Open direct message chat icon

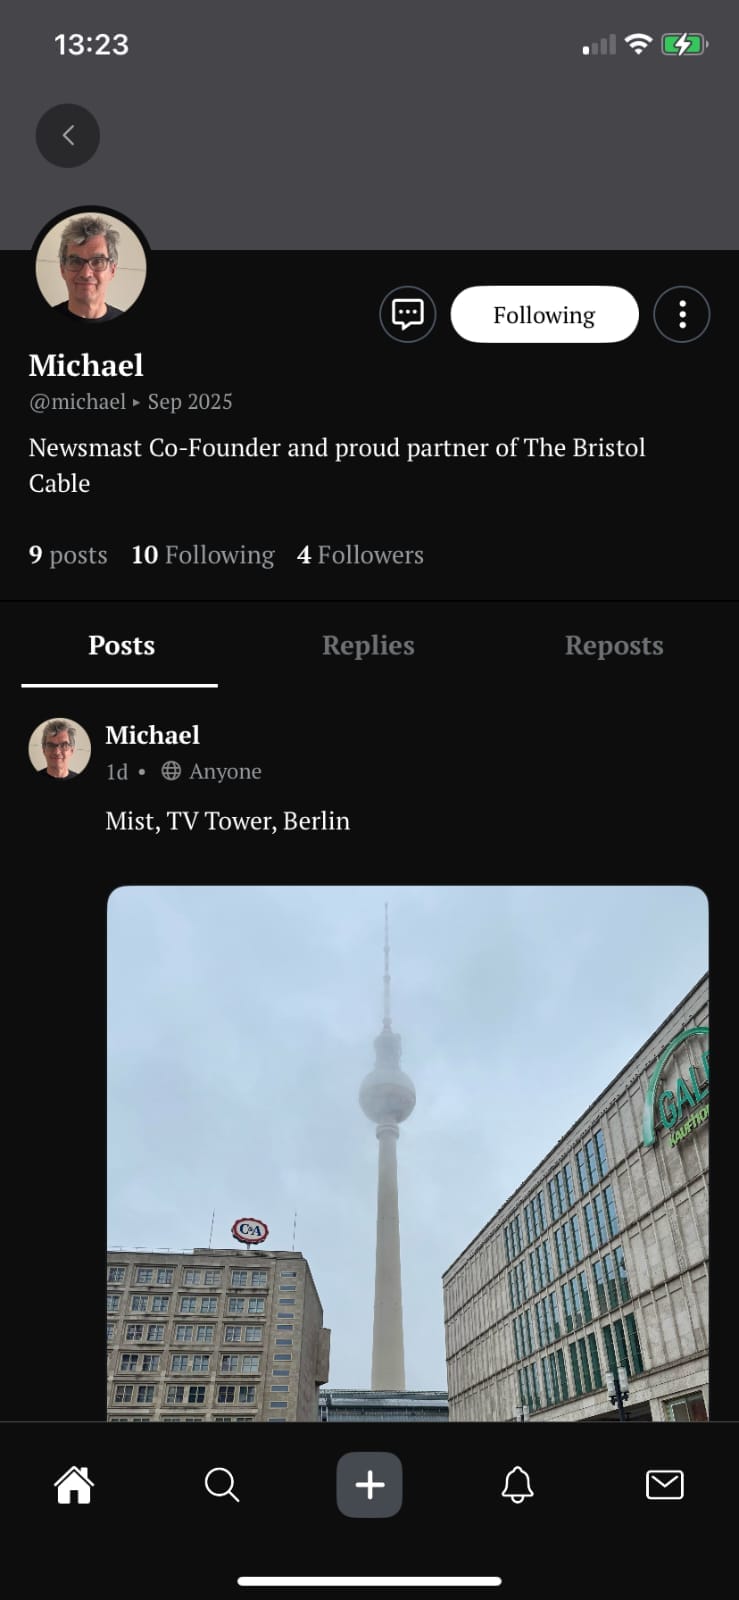tap(407, 315)
